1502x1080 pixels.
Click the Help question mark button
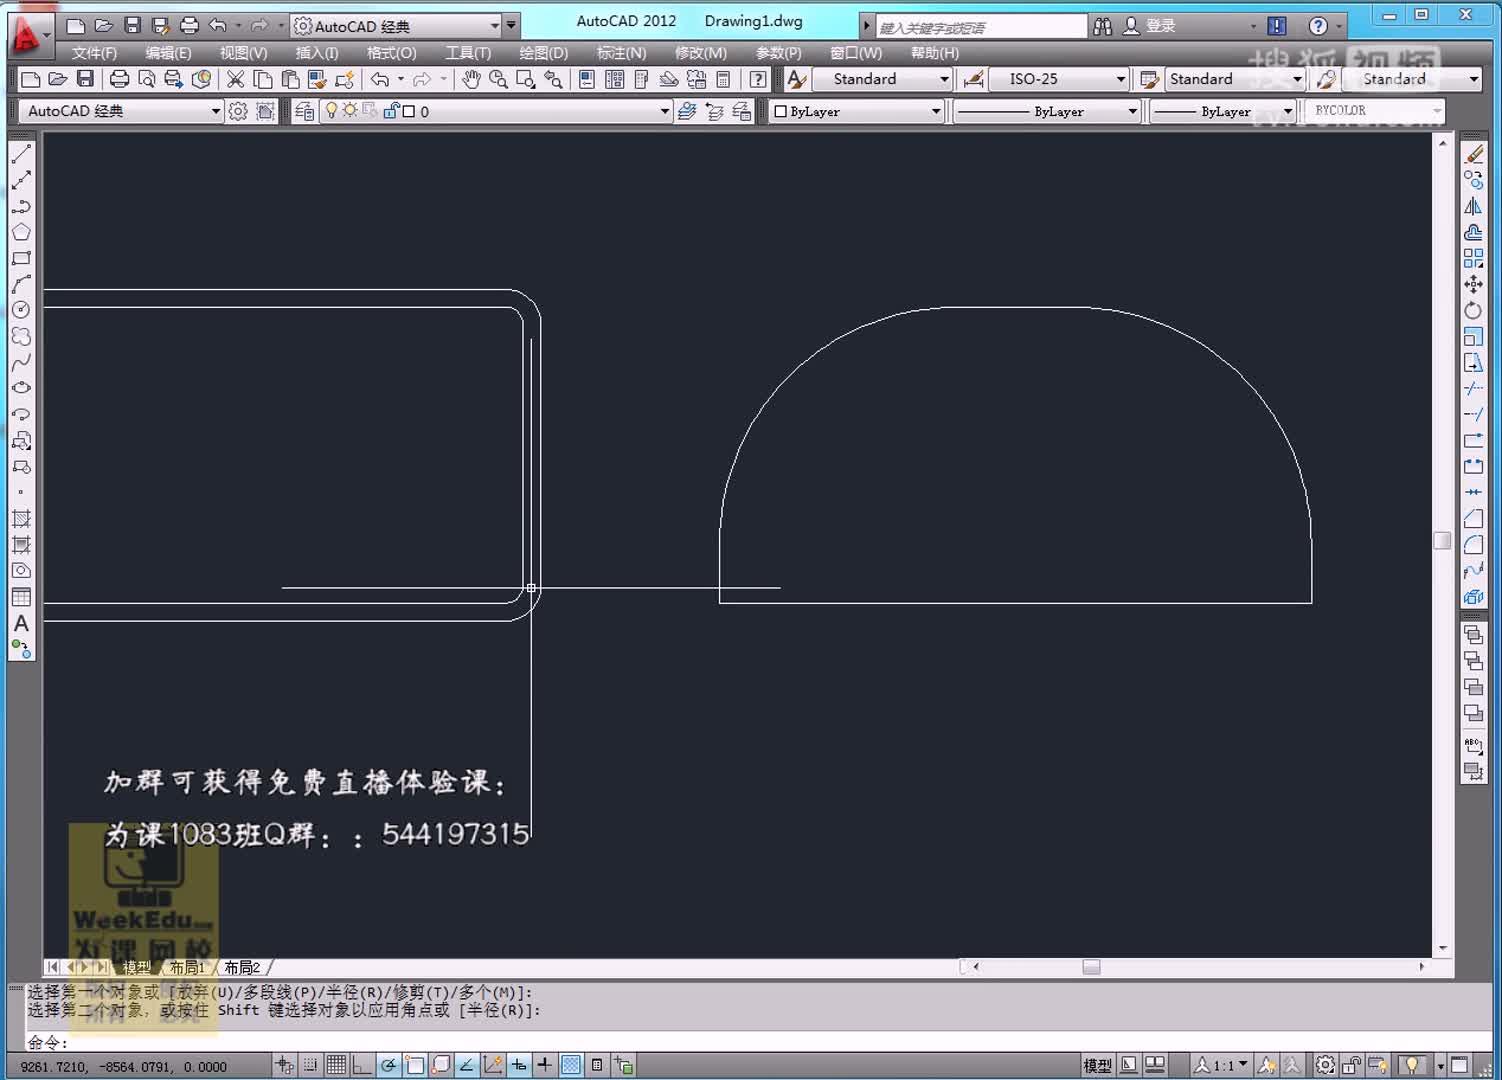coord(1318,25)
